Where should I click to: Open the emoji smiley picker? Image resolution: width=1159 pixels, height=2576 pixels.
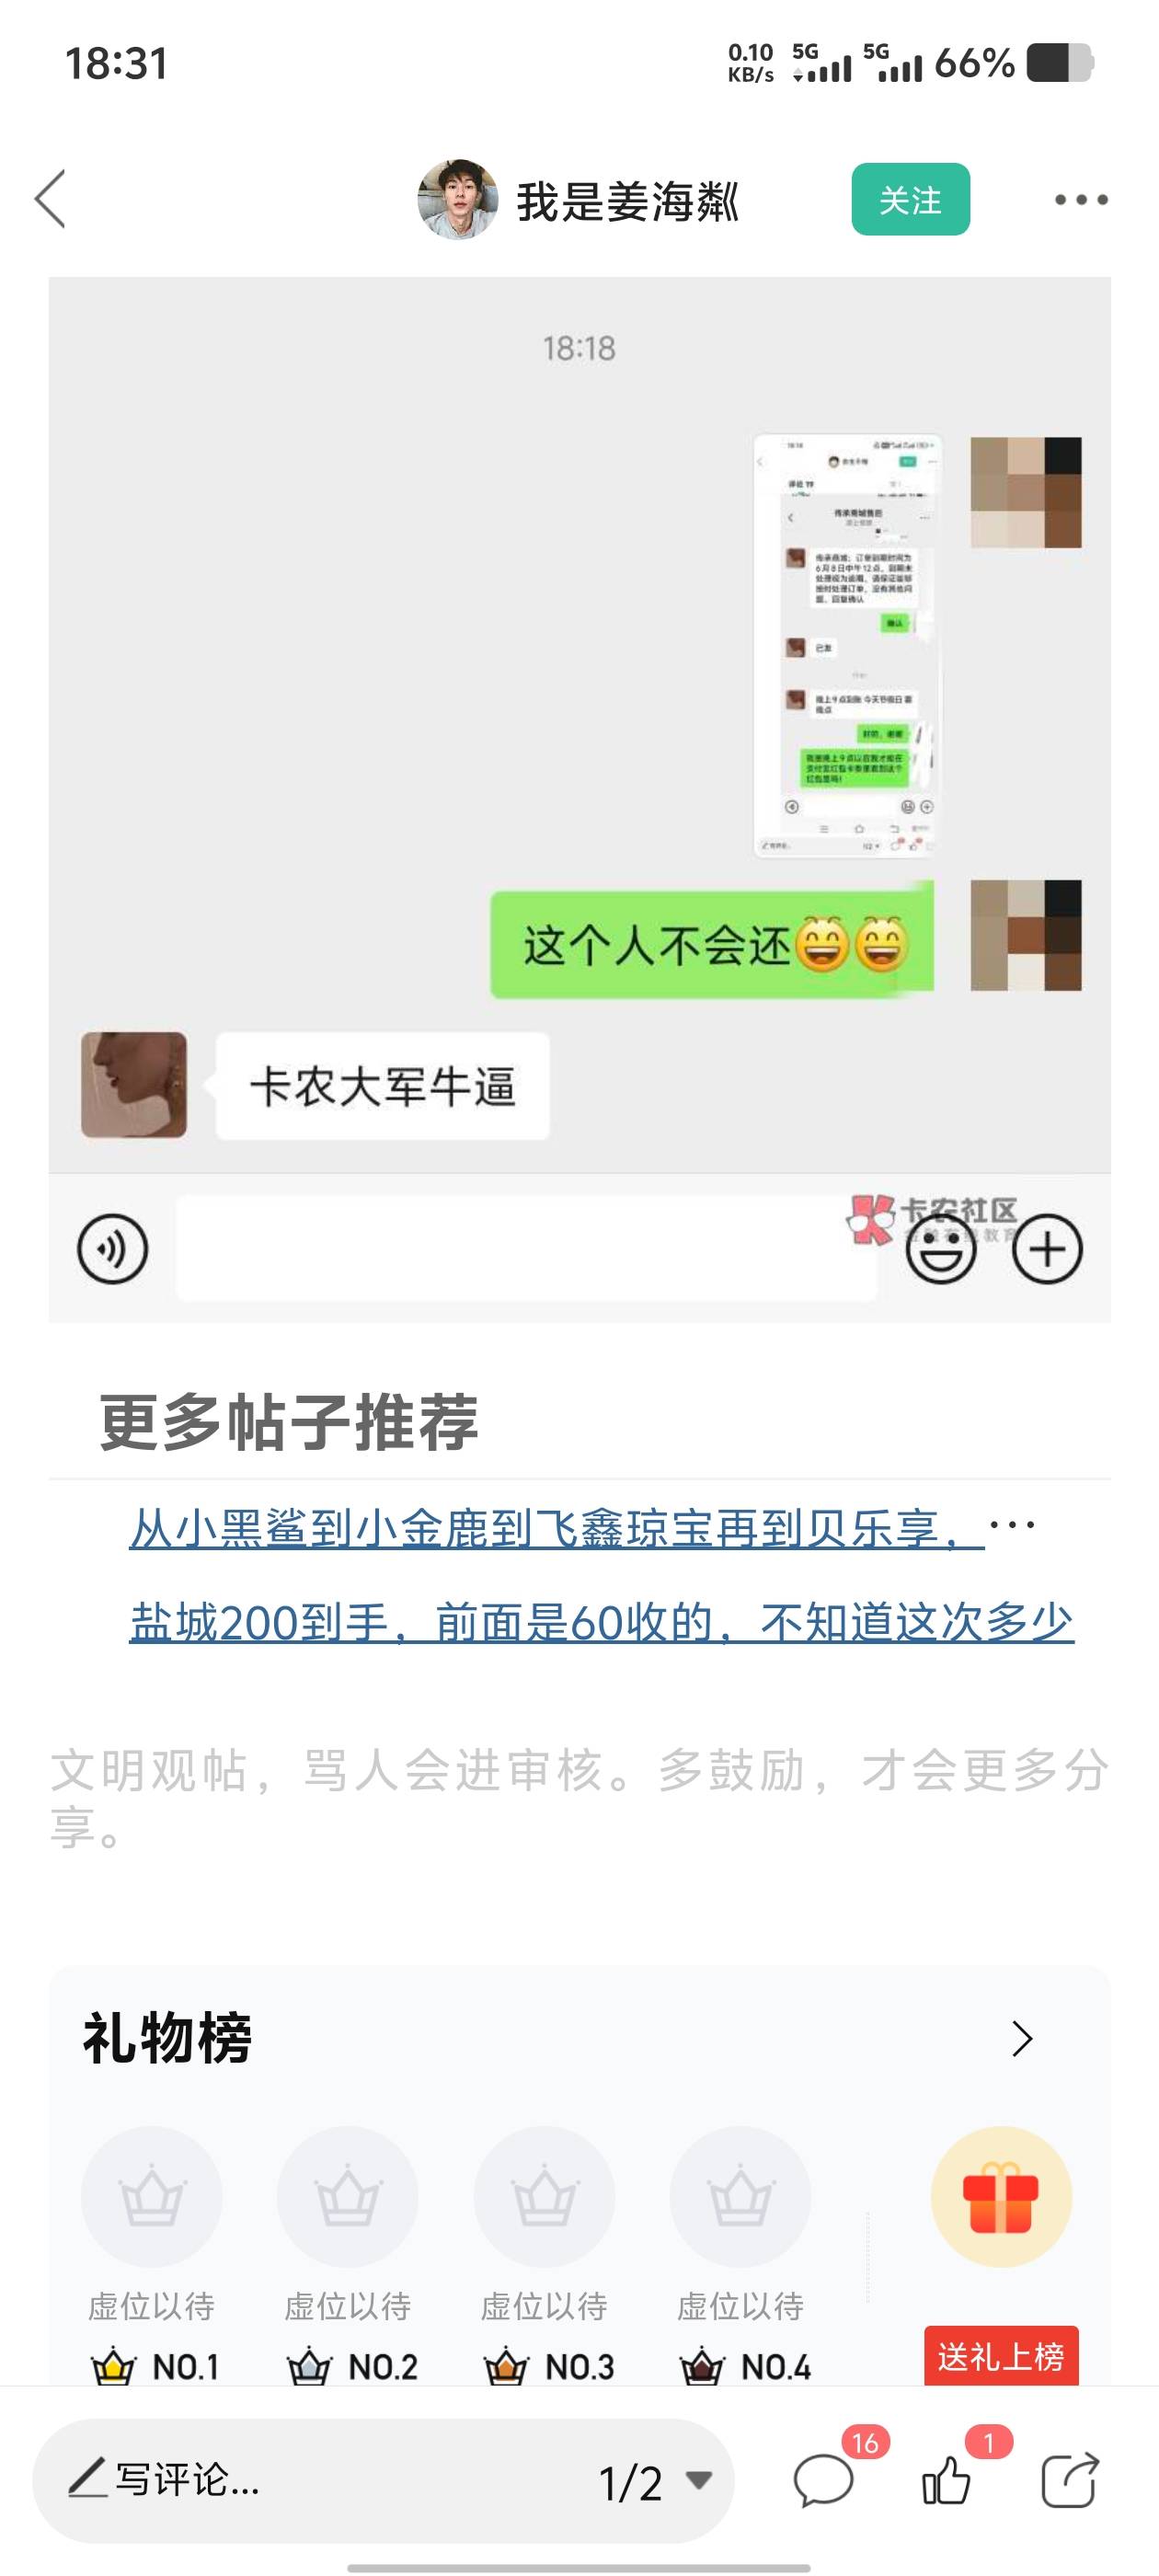click(941, 1248)
